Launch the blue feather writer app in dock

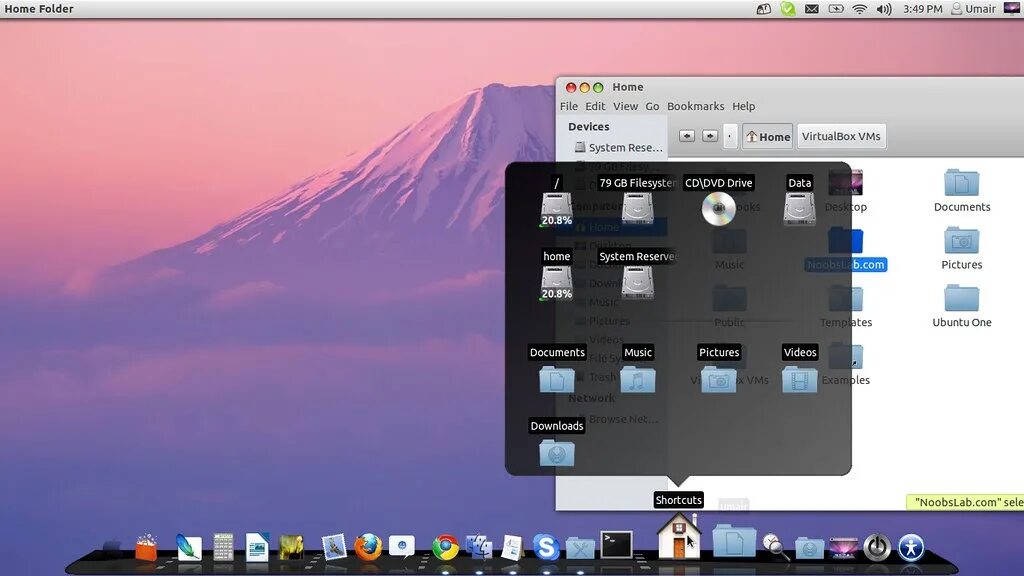188,547
